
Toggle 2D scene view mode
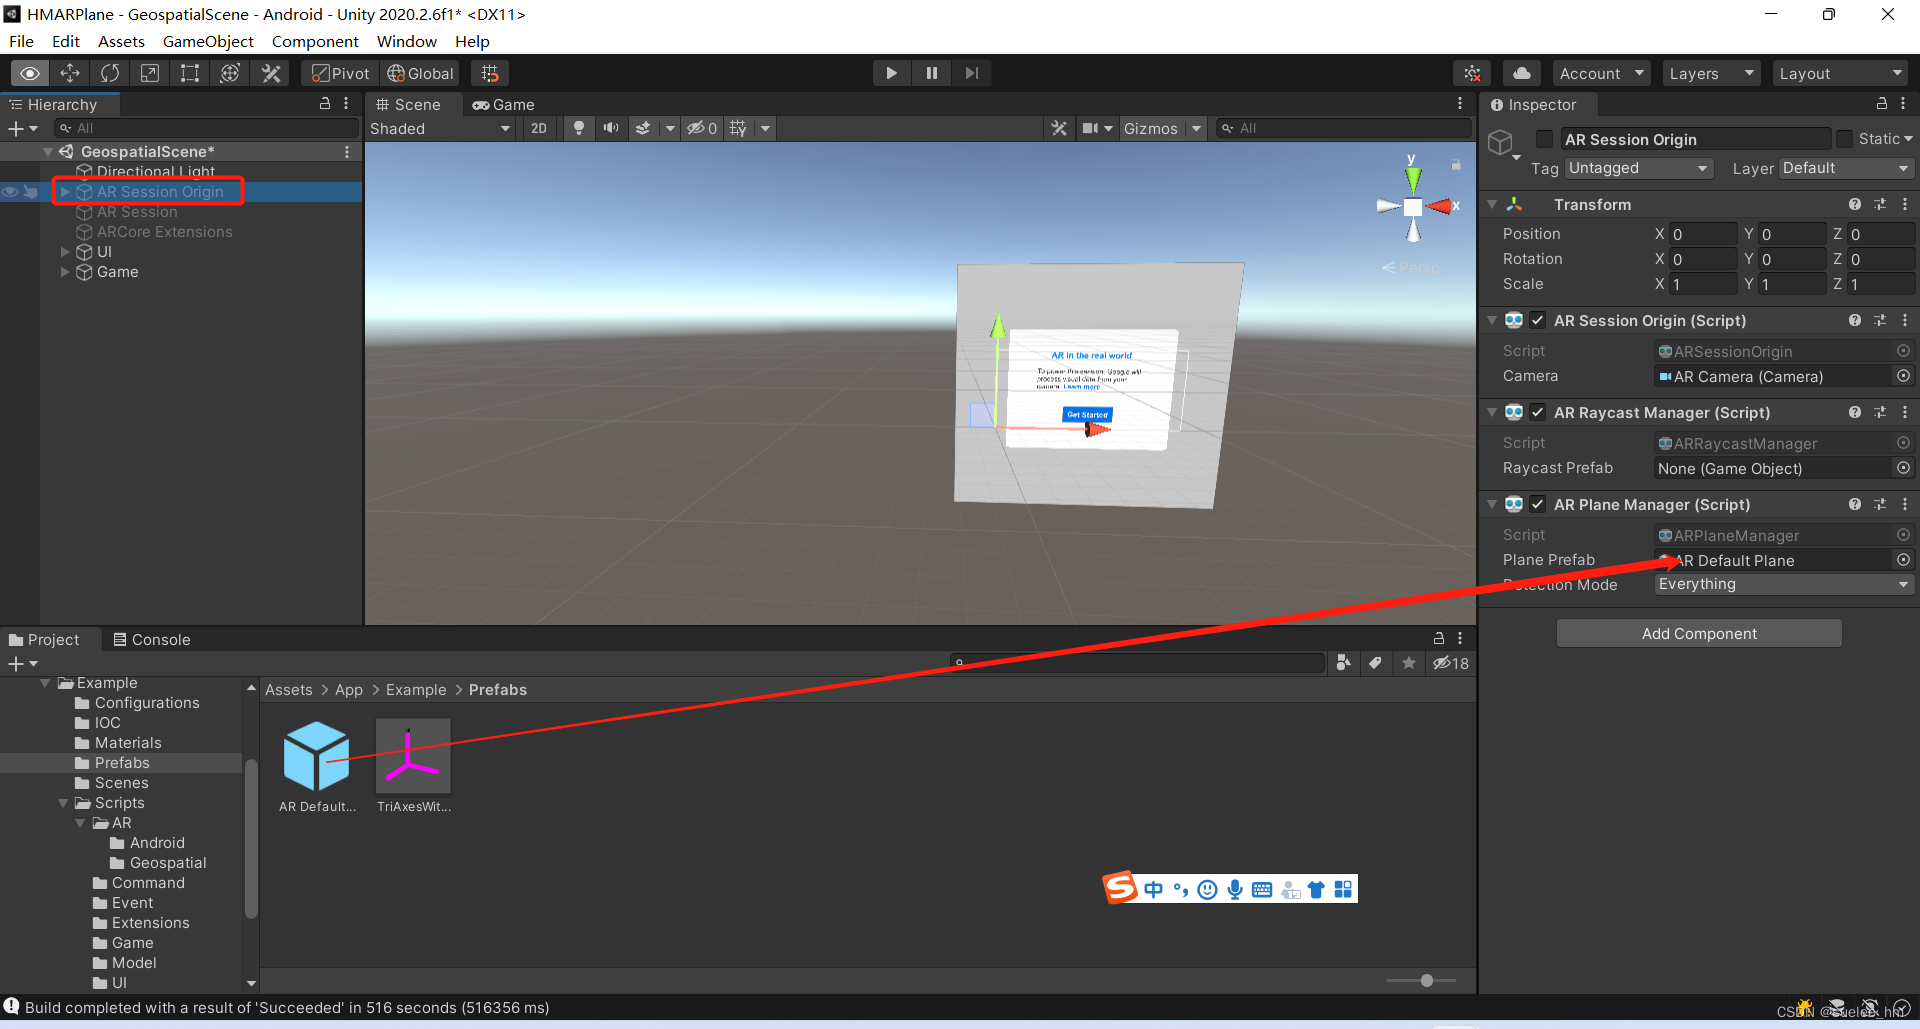pyautogui.click(x=539, y=128)
